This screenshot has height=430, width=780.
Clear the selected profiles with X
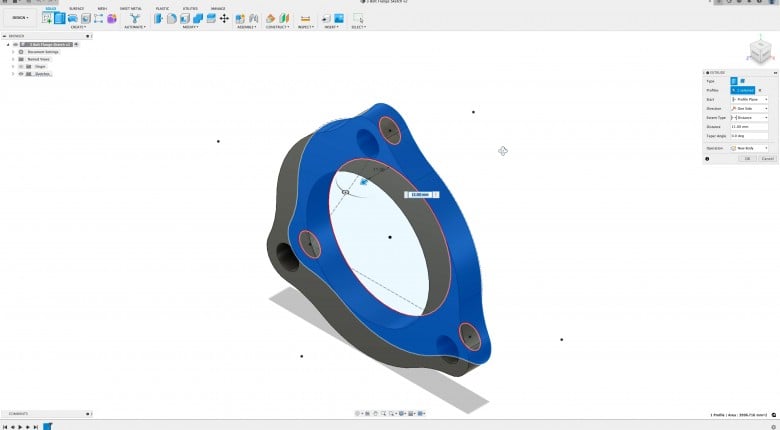[760, 90]
